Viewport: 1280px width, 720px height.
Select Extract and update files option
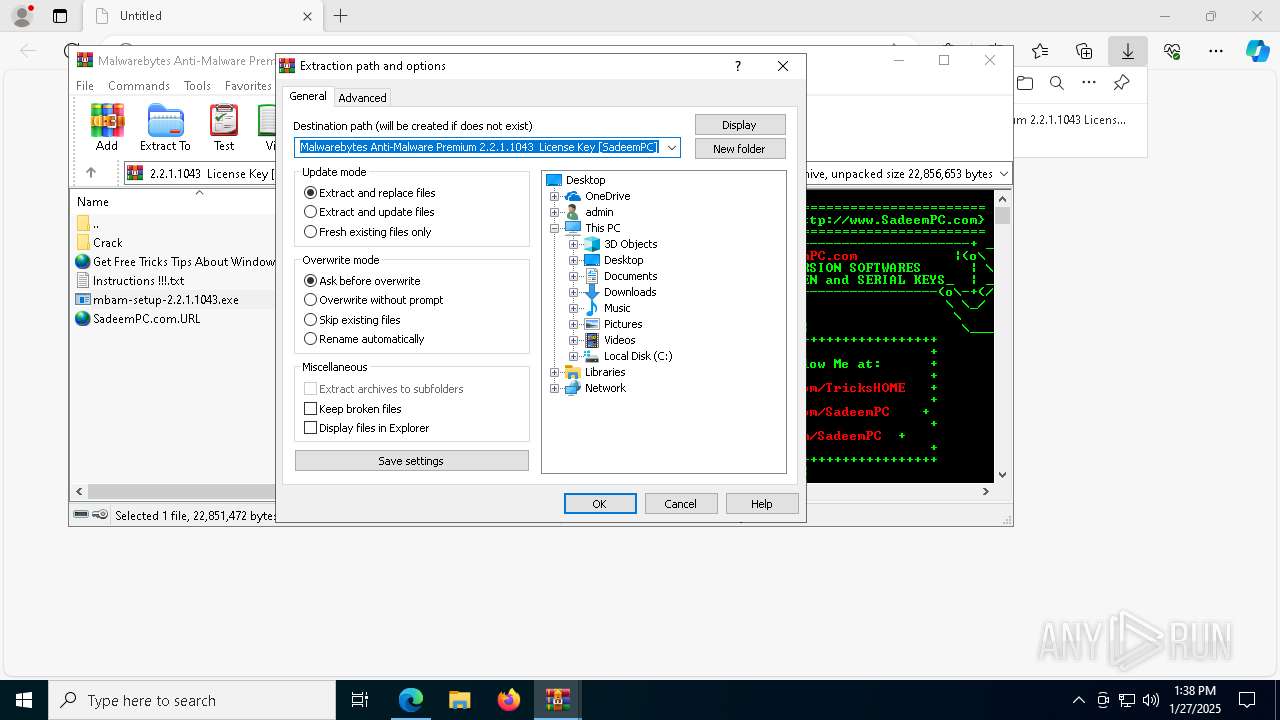[x=369, y=212]
